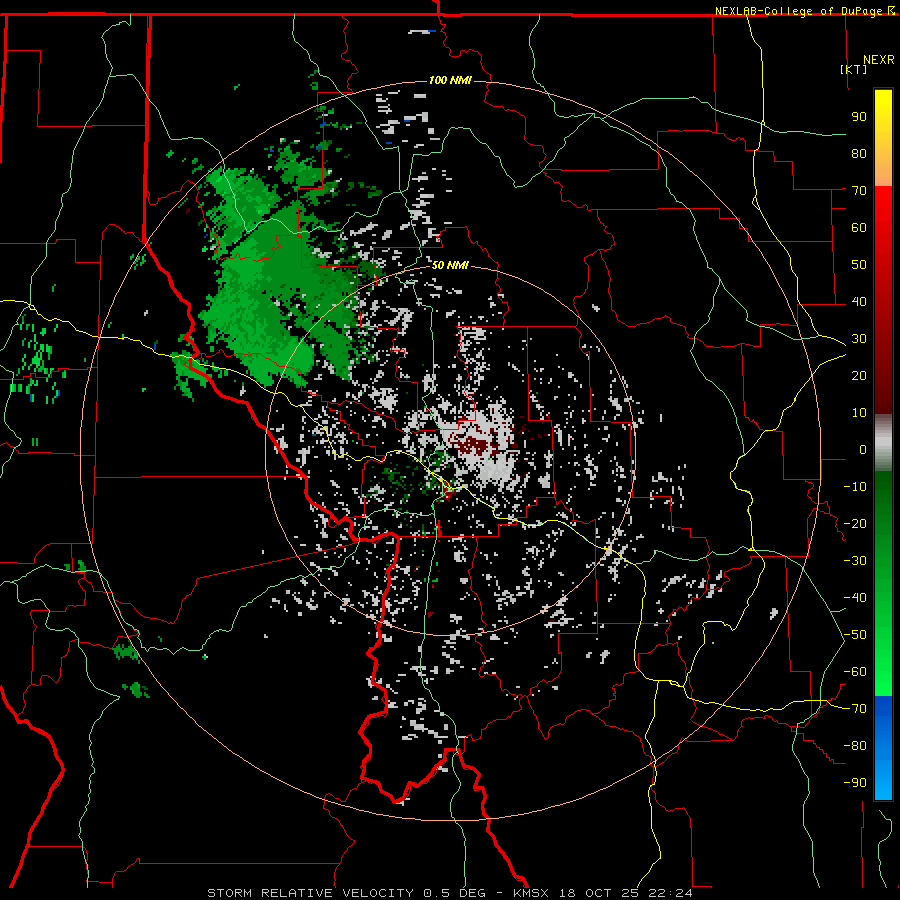Click the -90 value on the velocity scale

pyautogui.click(x=855, y=783)
